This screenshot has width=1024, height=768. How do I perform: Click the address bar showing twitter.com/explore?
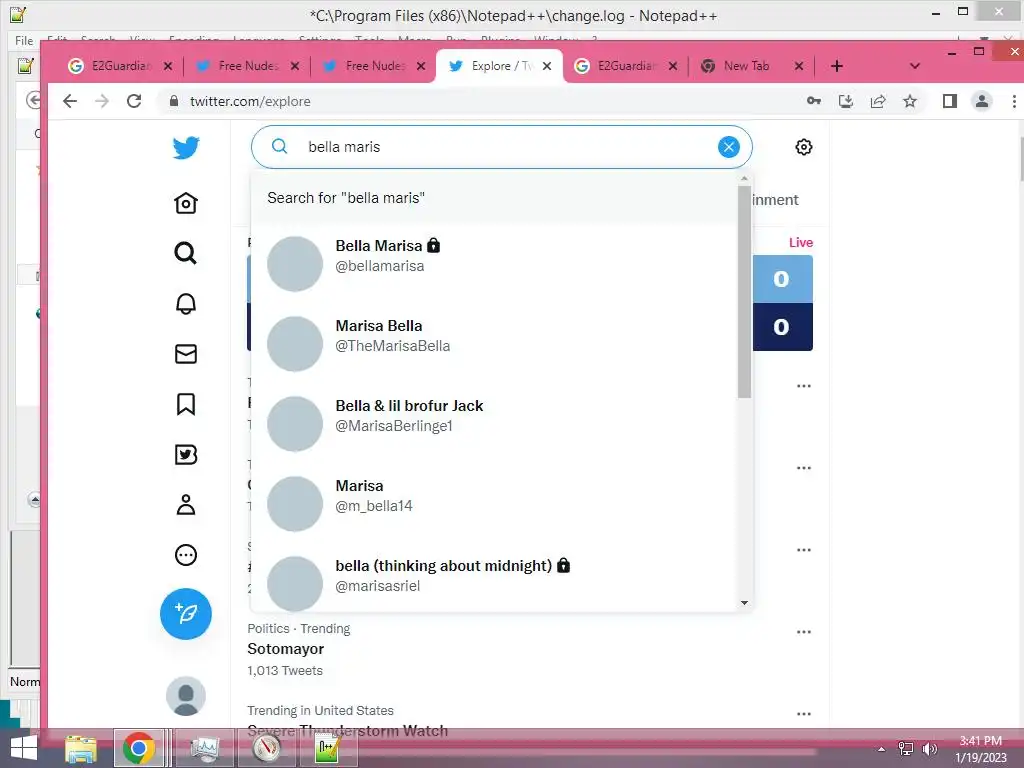pos(483,101)
